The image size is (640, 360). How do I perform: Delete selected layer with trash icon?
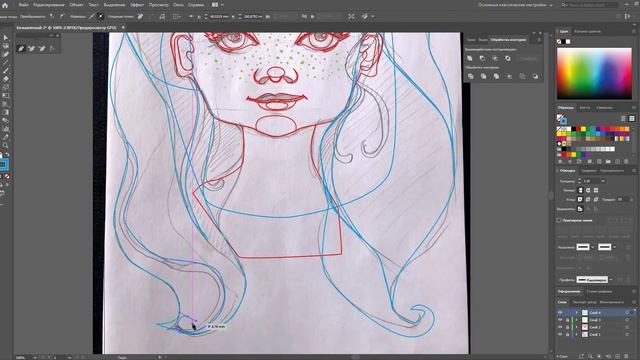click(627, 356)
